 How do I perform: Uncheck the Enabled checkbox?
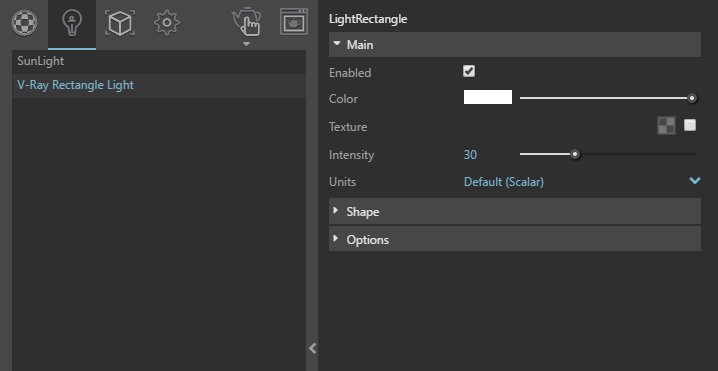pyautogui.click(x=469, y=71)
